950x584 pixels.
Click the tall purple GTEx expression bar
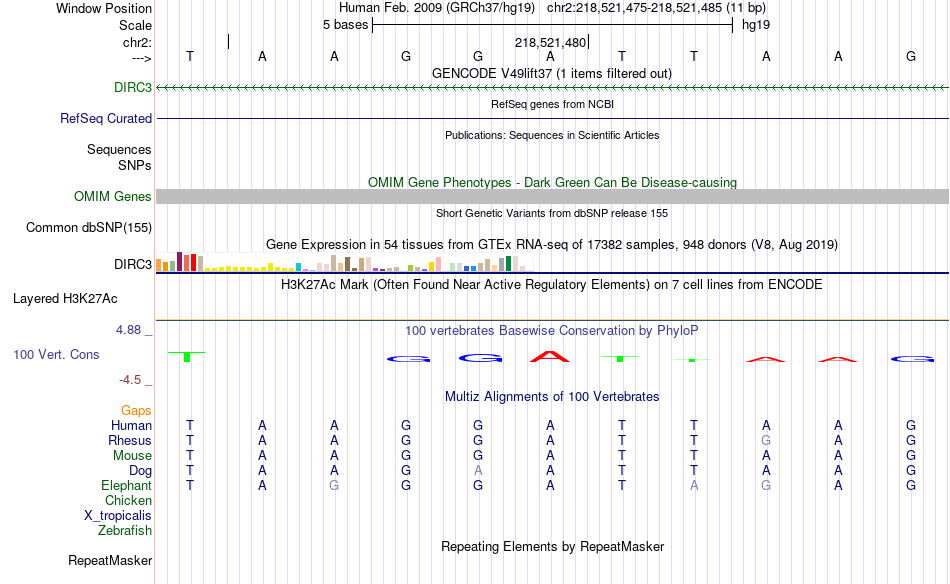[179, 261]
